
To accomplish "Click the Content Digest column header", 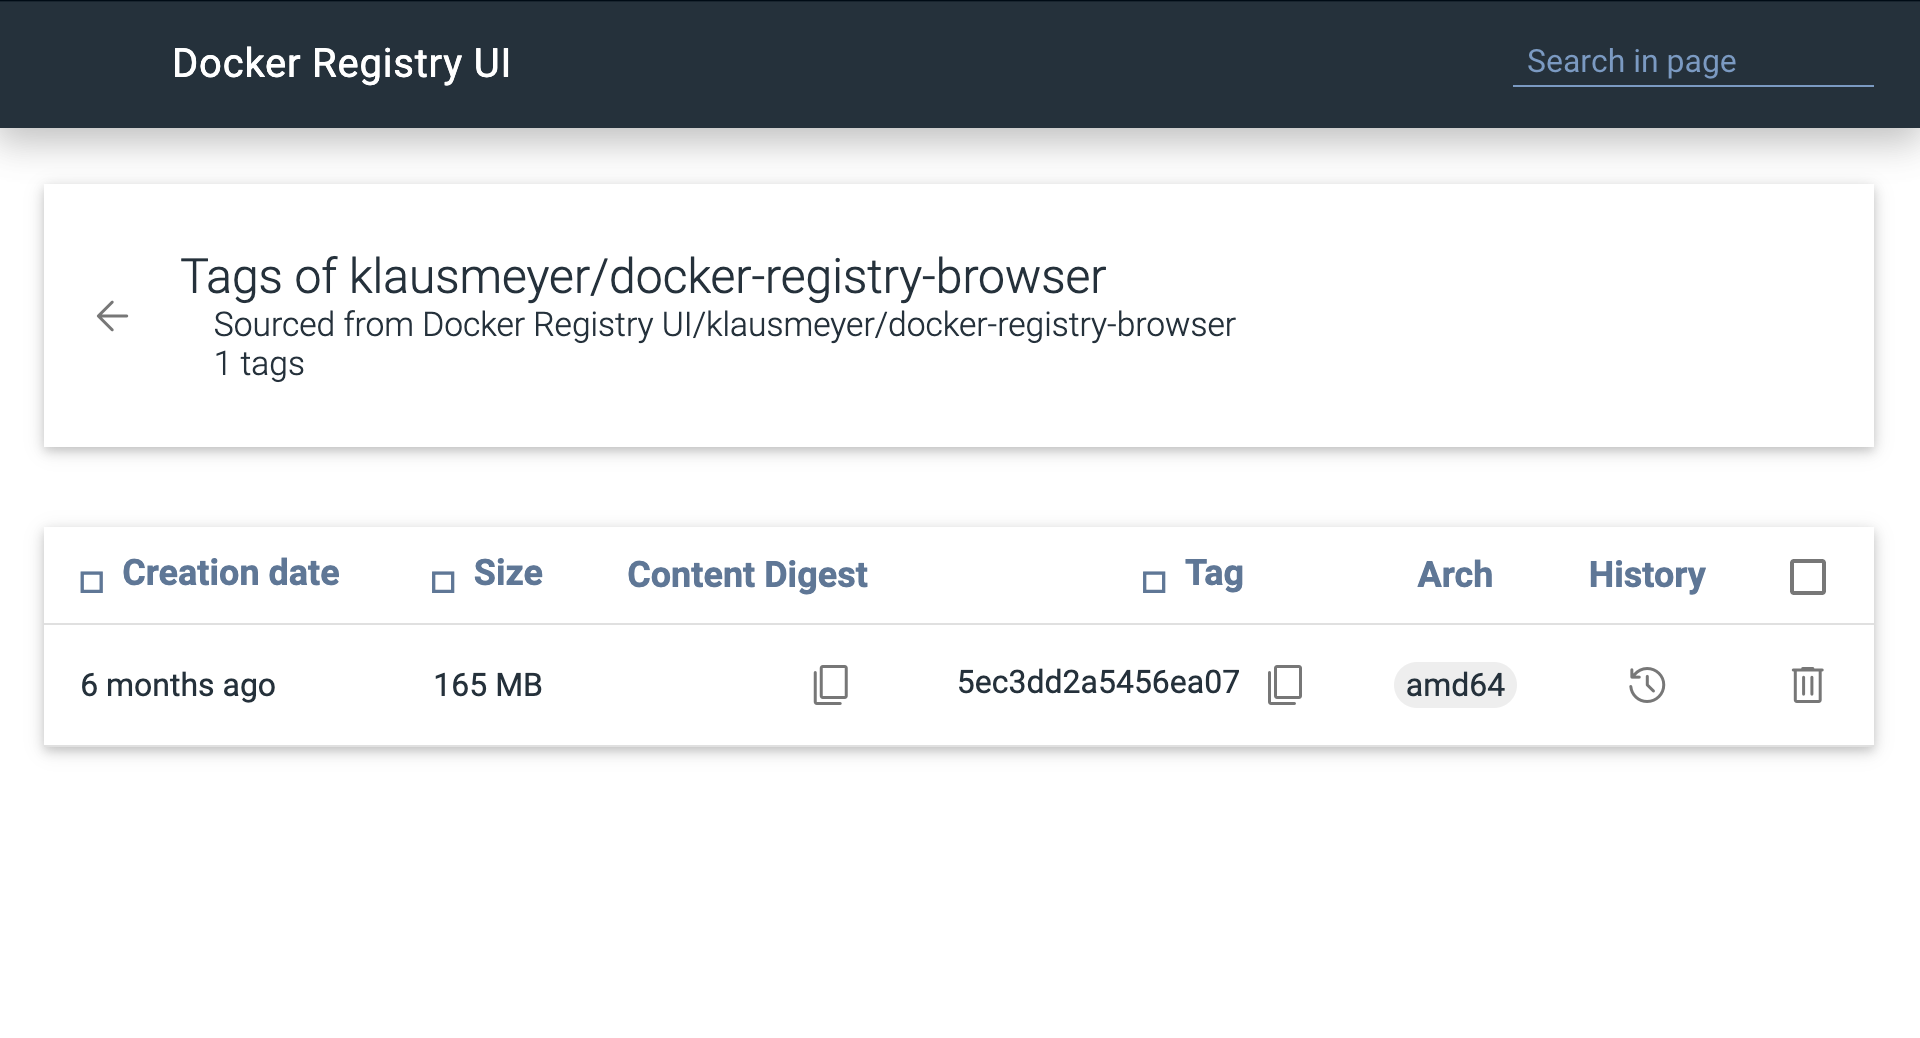I will click(x=747, y=575).
